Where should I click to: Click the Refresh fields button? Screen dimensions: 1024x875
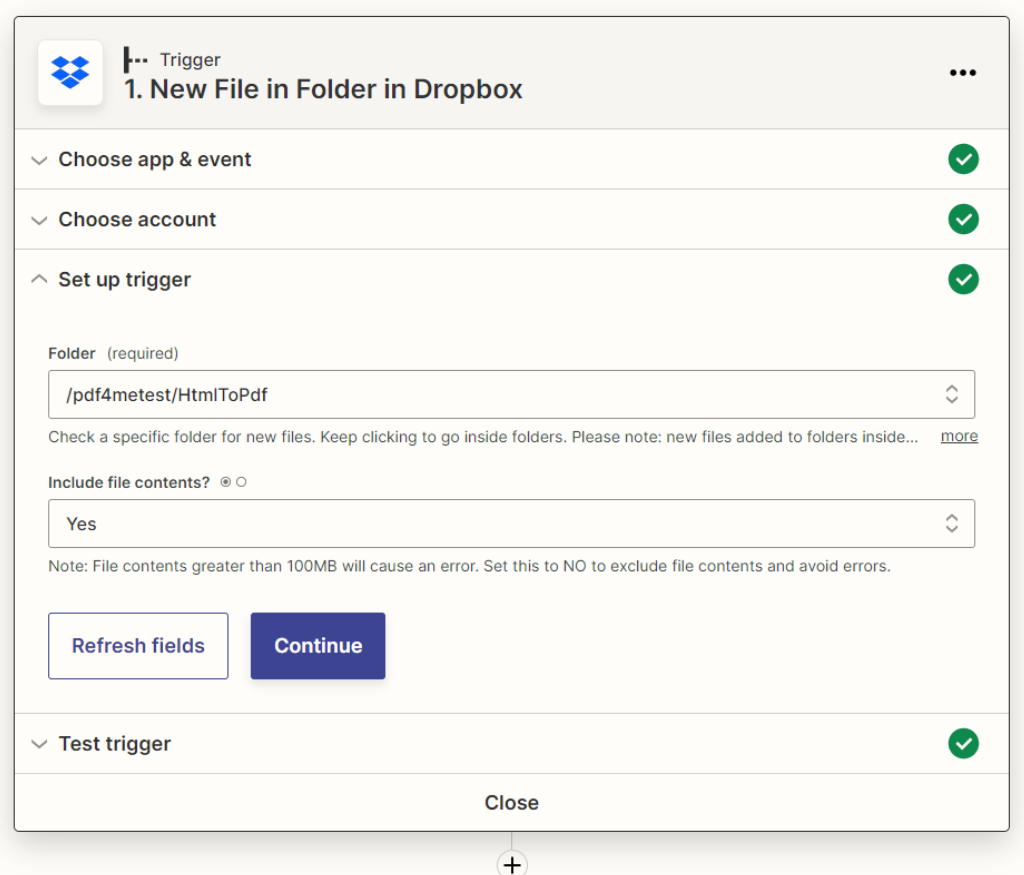[138, 646]
